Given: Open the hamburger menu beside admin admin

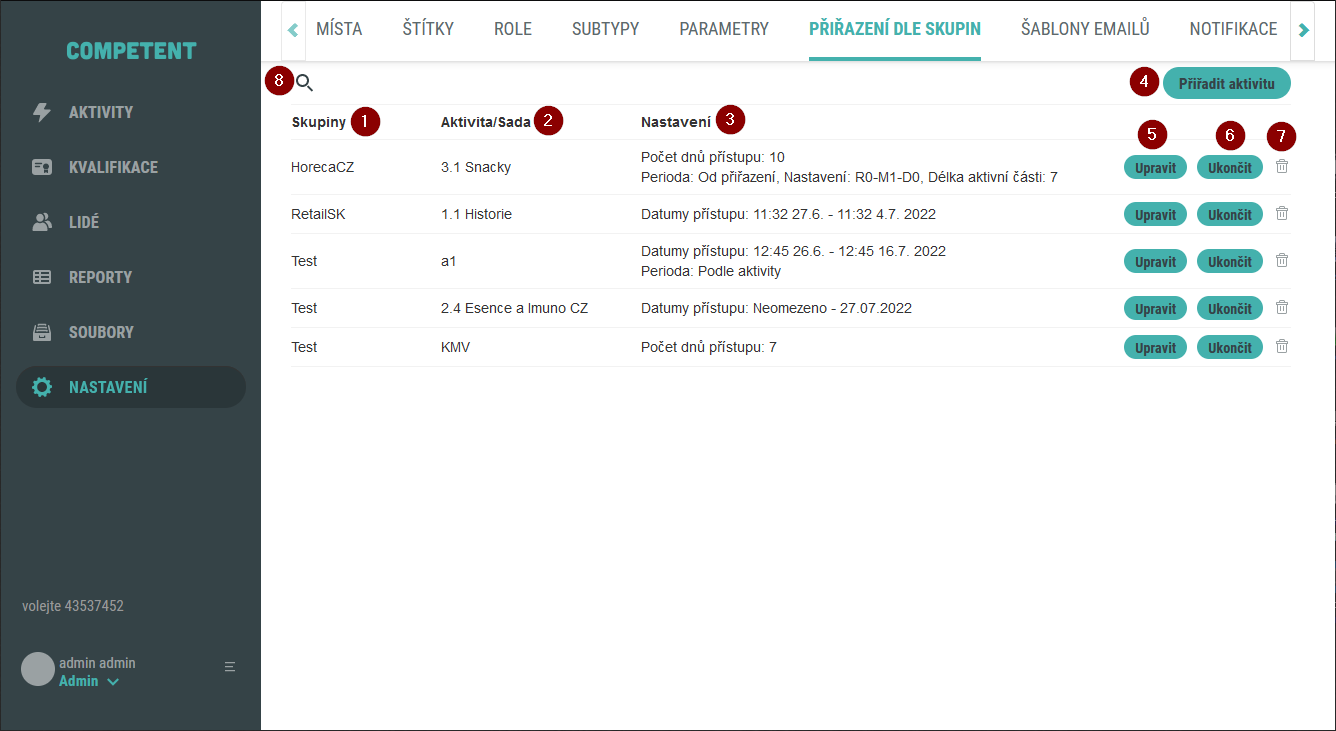Looking at the screenshot, I should point(230,666).
